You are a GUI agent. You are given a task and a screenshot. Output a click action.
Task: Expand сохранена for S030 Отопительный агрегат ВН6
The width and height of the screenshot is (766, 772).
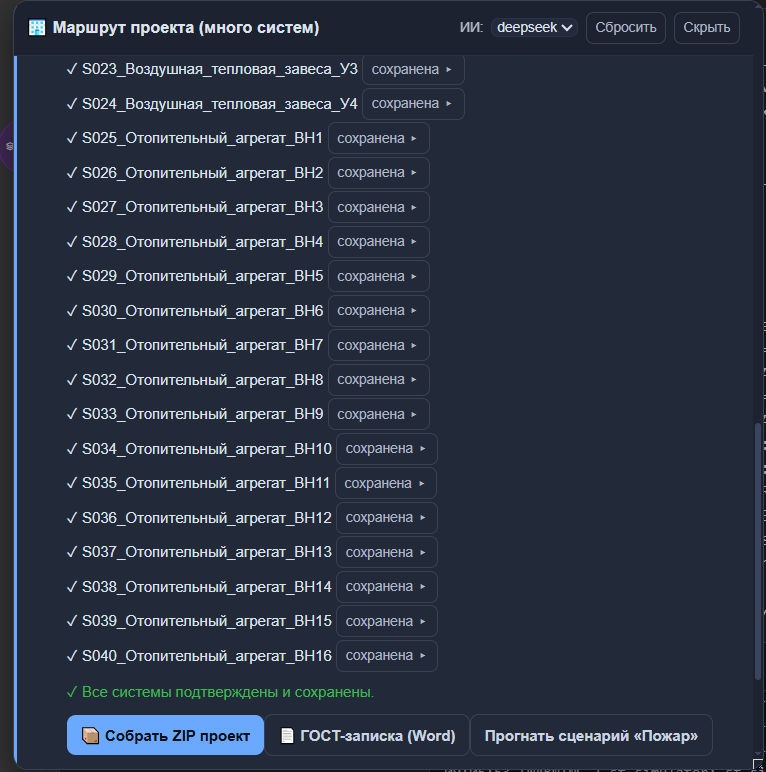pyautogui.click(x=379, y=311)
